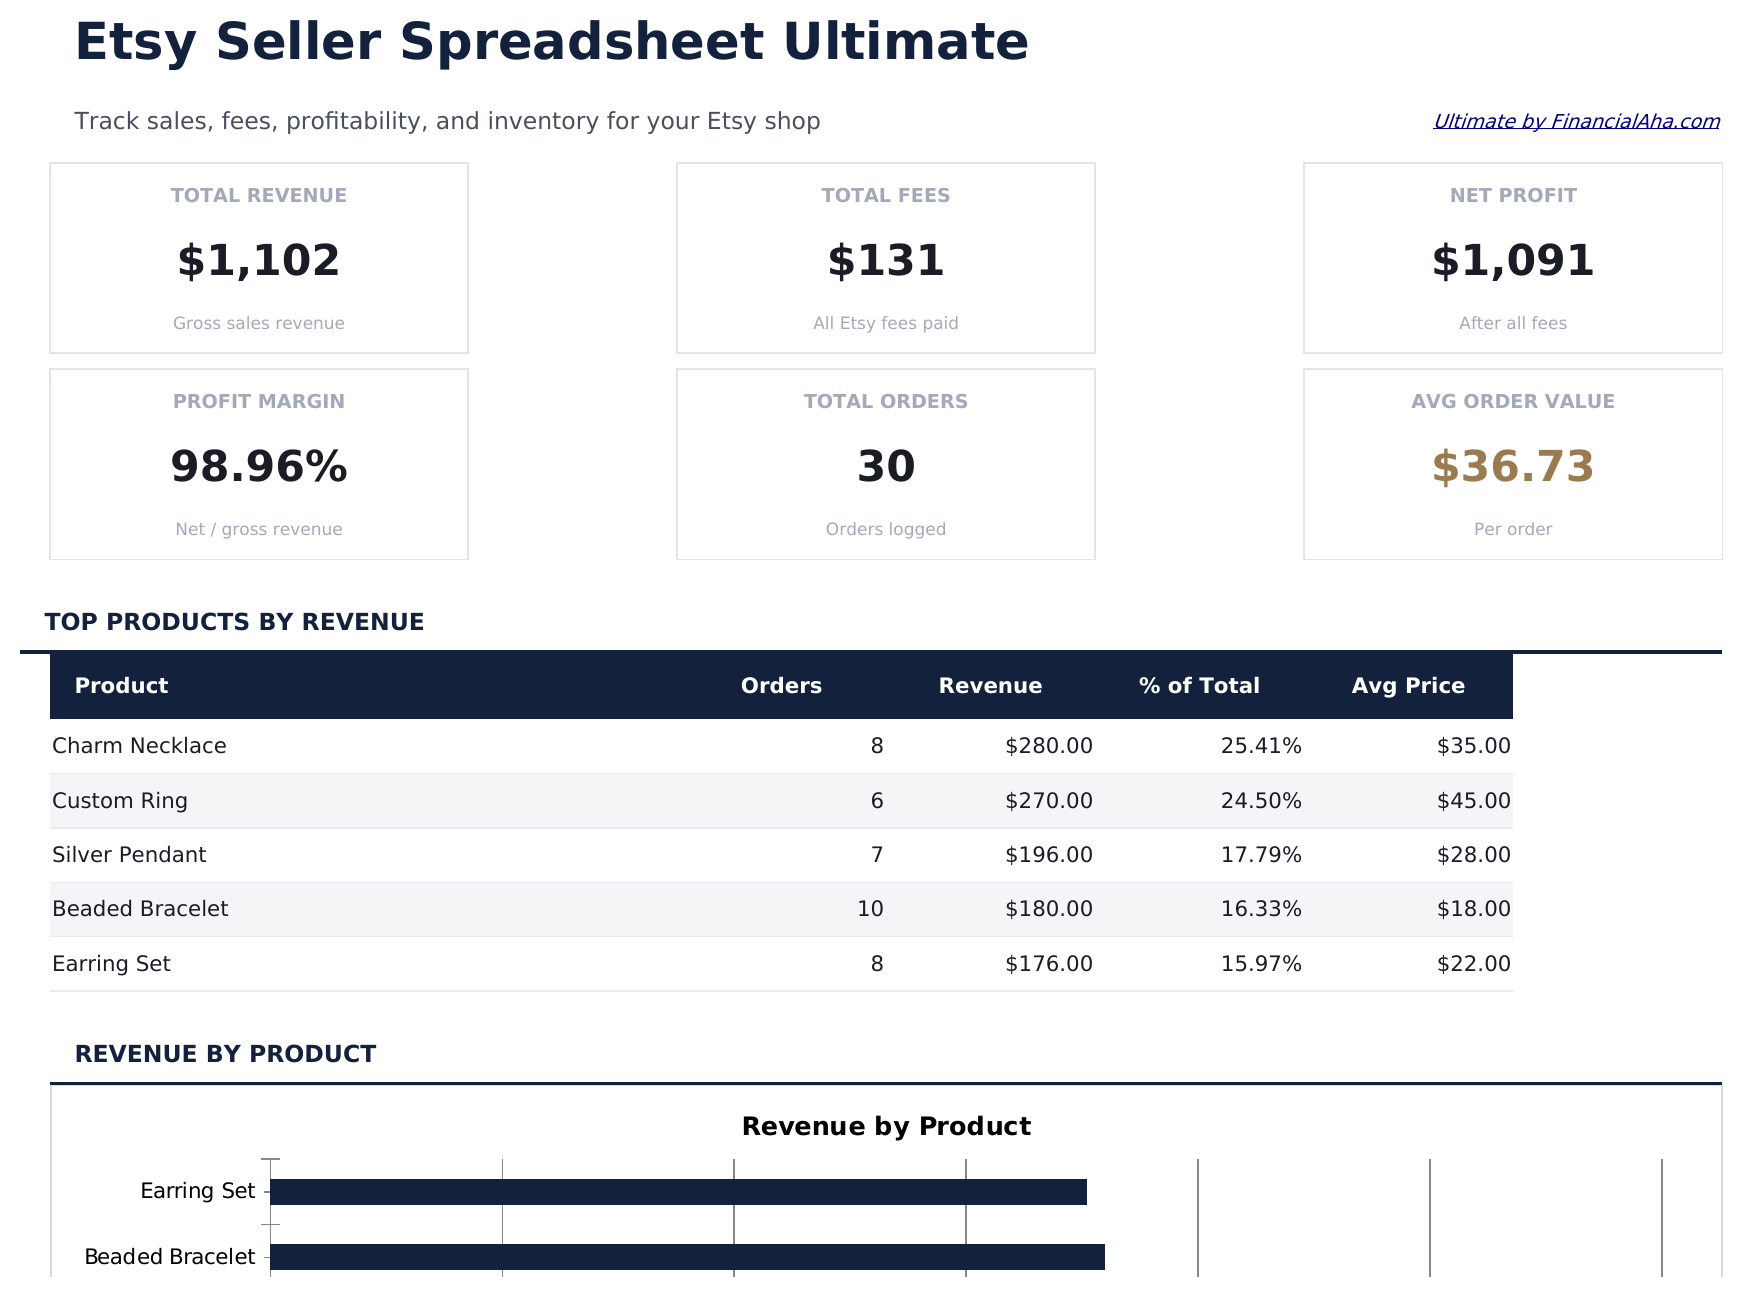
Task: Select the Net Profit card
Action: click(1512, 257)
